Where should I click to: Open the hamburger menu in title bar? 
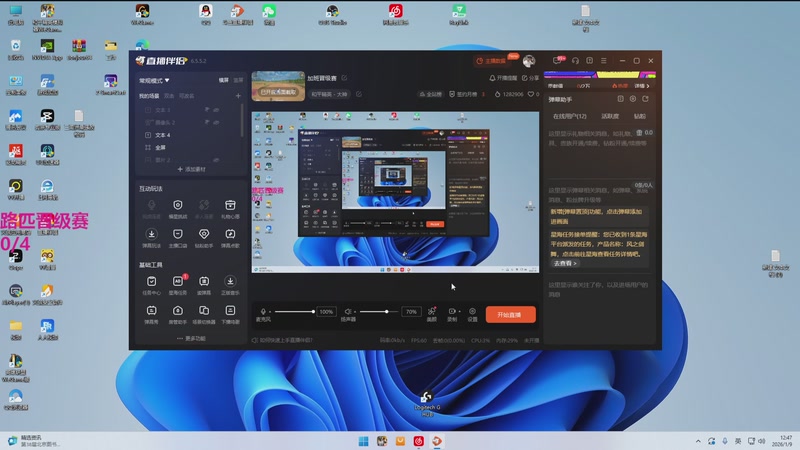coord(604,60)
